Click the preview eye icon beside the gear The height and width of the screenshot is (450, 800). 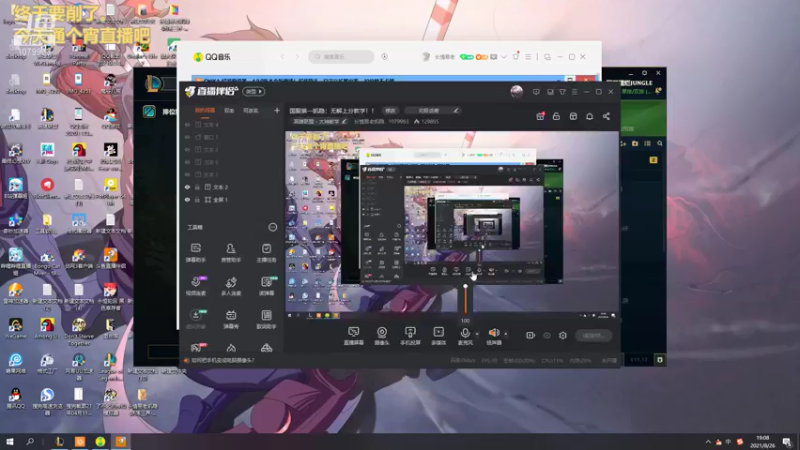(547, 335)
